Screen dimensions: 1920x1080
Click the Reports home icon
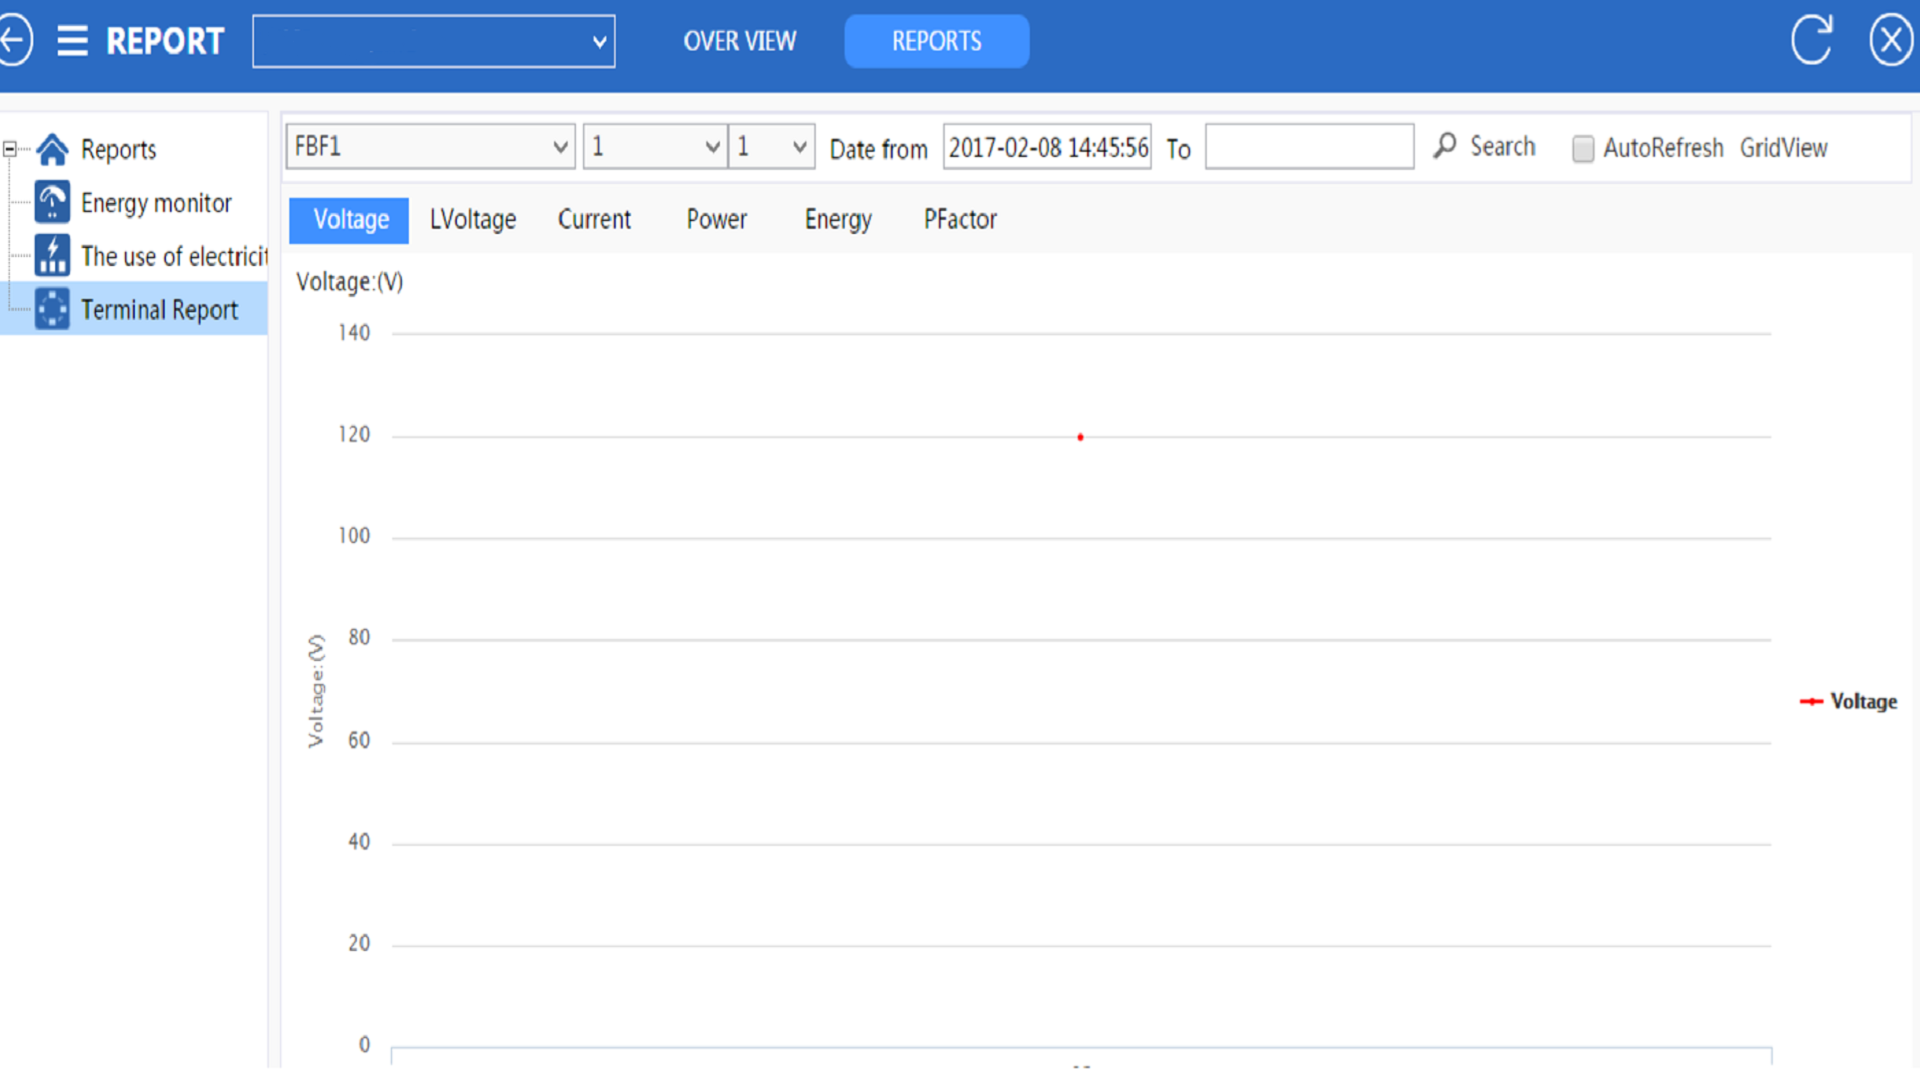[x=52, y=150]
